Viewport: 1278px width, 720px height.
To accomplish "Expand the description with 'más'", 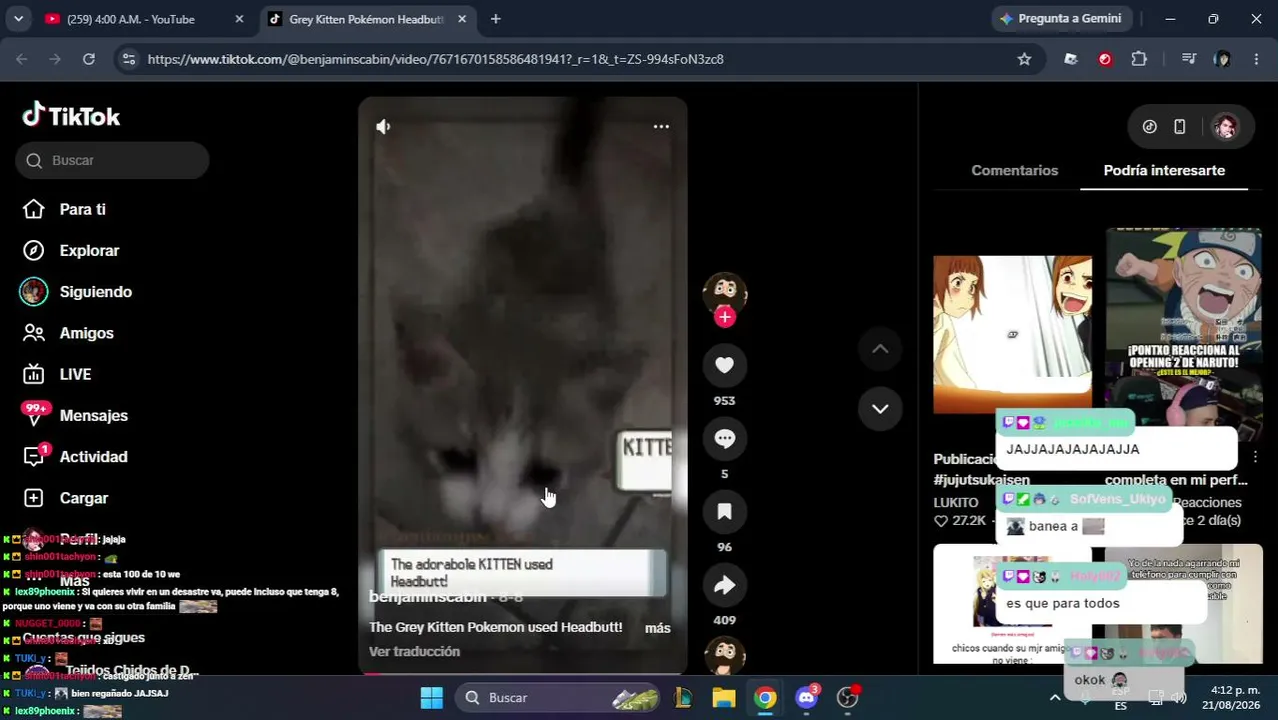I will click(x=657, y=628).
